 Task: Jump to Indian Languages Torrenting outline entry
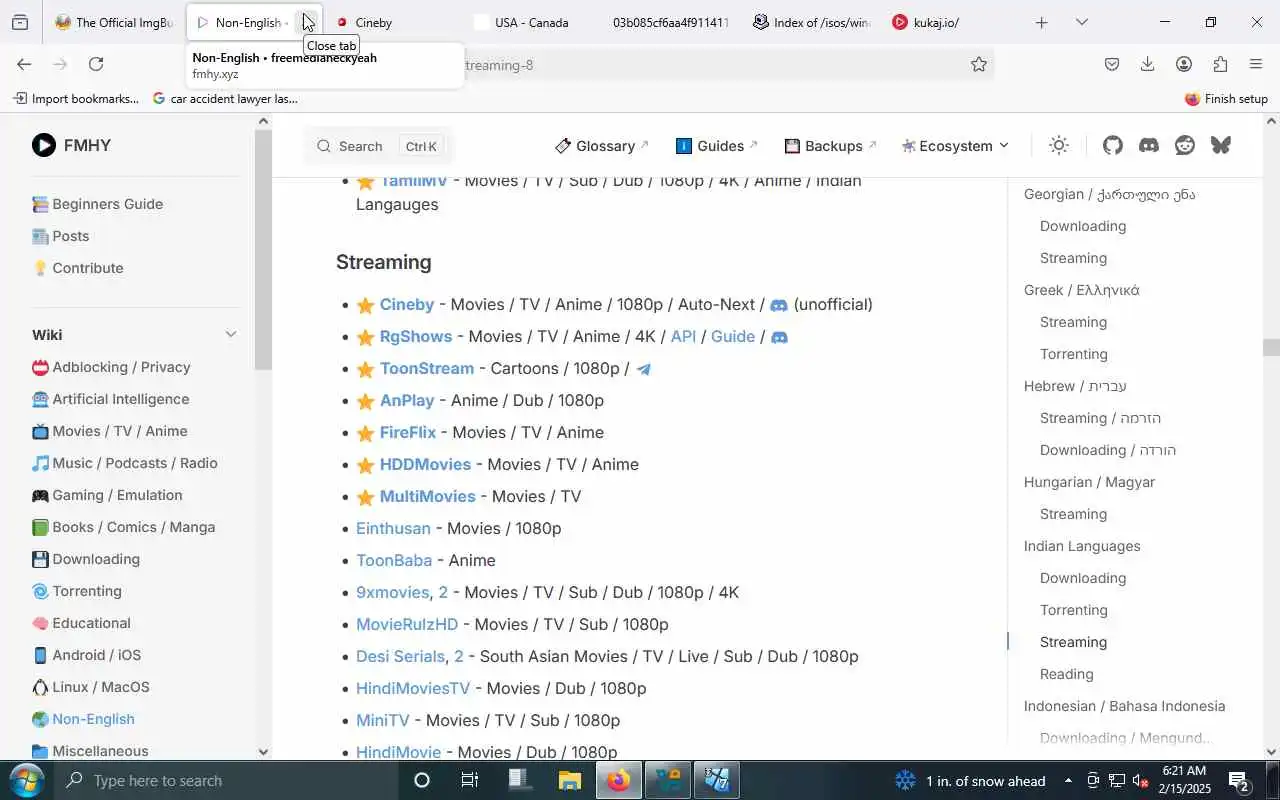[x=1074, y=610]
